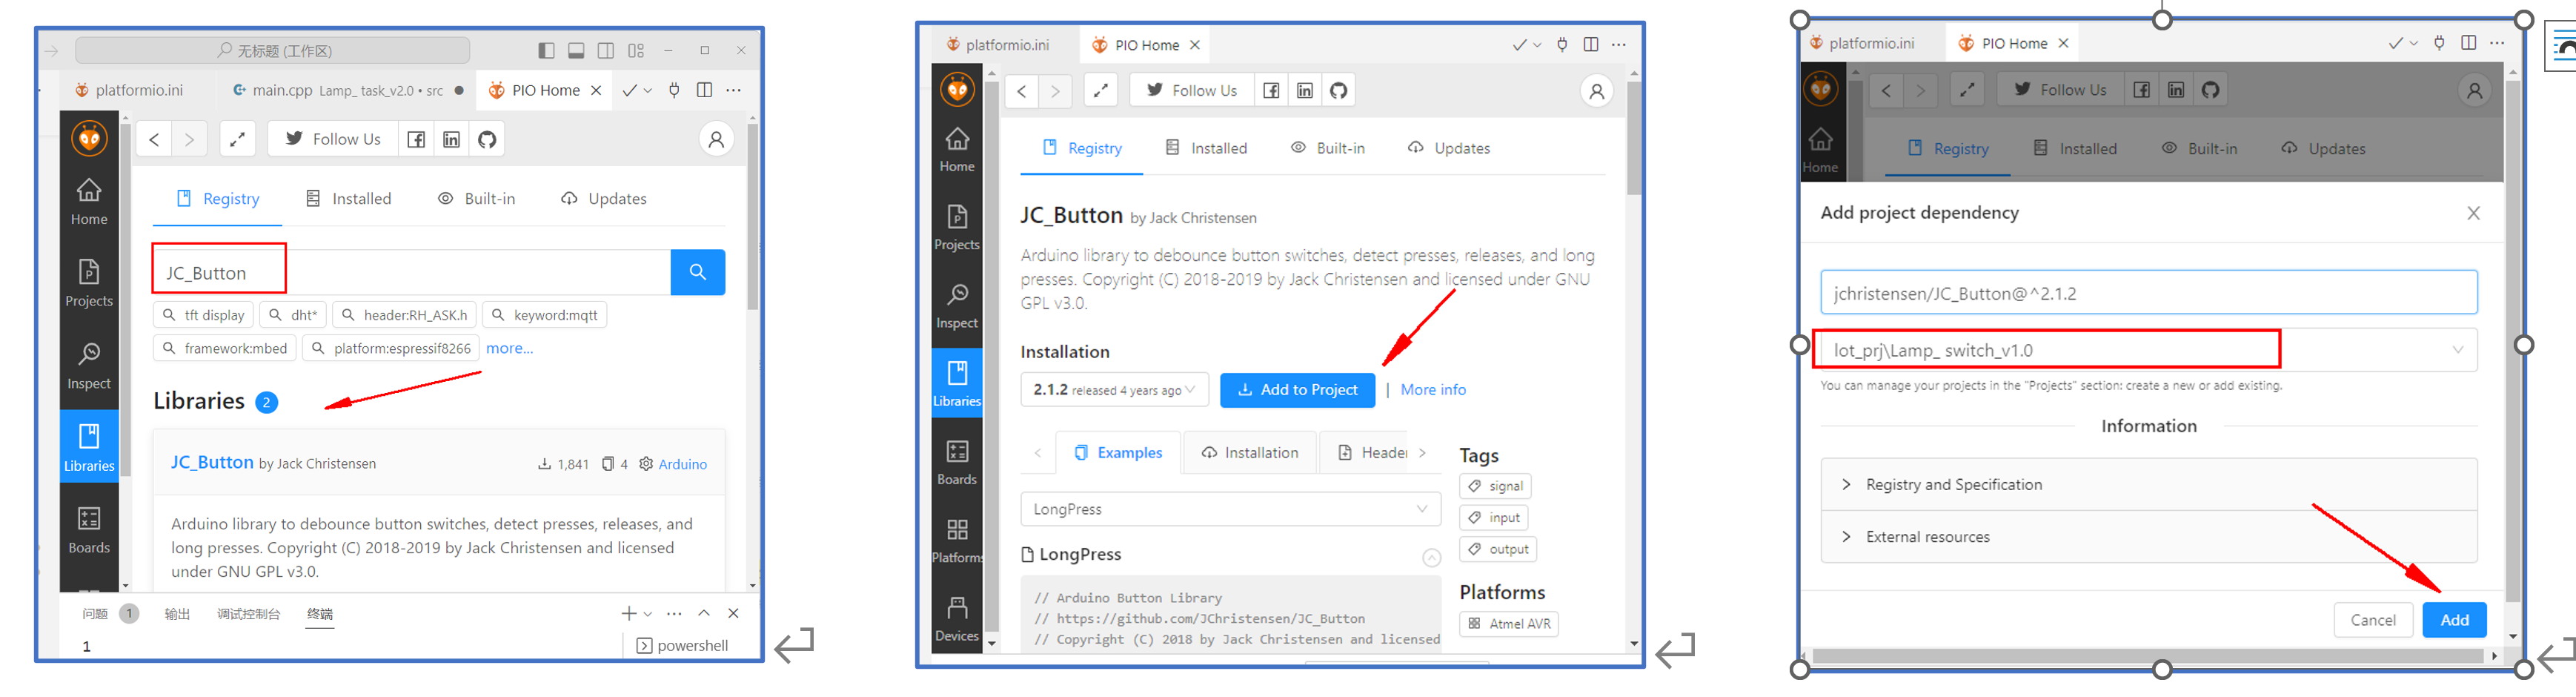
Task: Click the forward arrow in the middle window toolbar
Action: [1055, 90]
